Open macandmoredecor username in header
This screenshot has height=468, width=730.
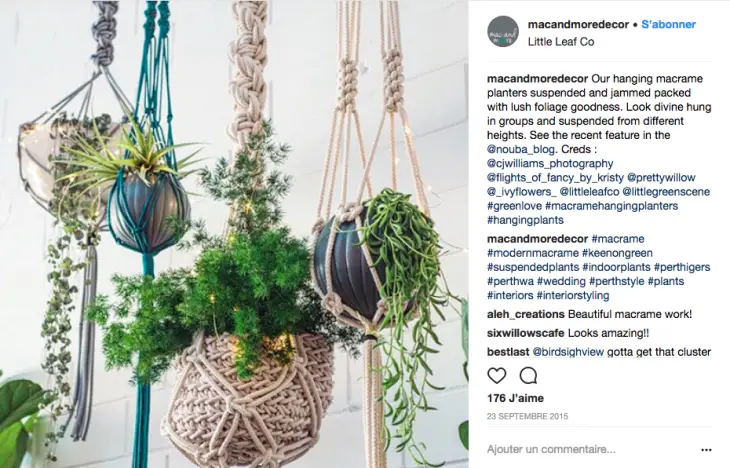click(x=578, y=25)
